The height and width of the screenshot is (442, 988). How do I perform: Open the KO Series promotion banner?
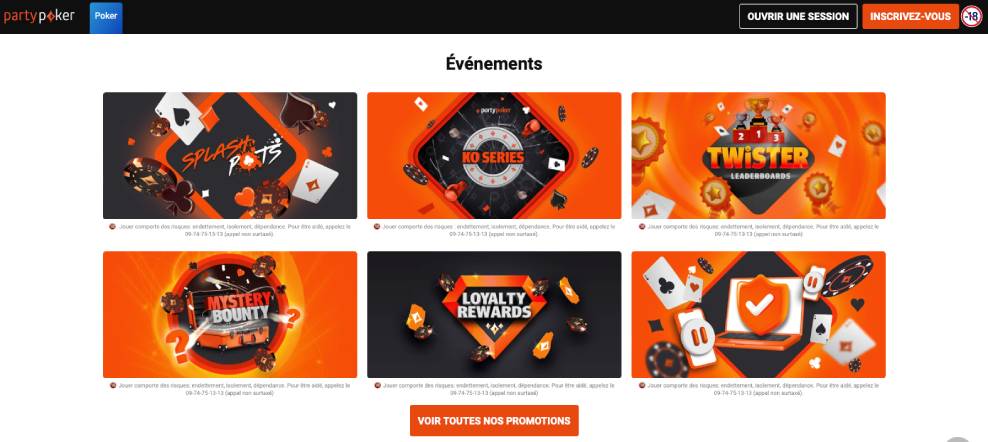(x=494, y=156)
